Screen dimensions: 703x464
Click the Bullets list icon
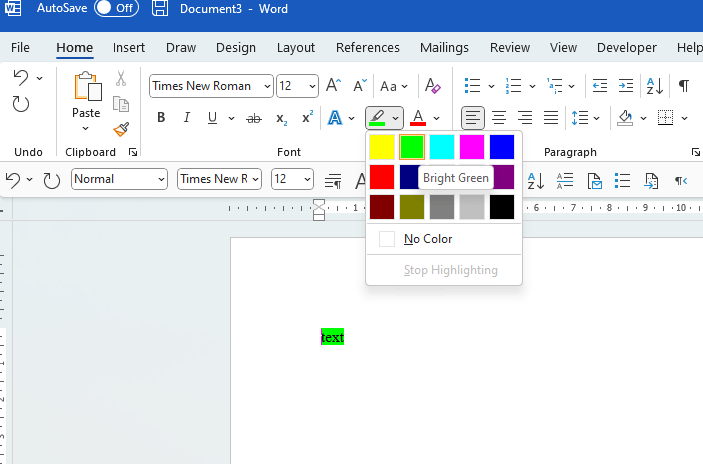point(473,85)
